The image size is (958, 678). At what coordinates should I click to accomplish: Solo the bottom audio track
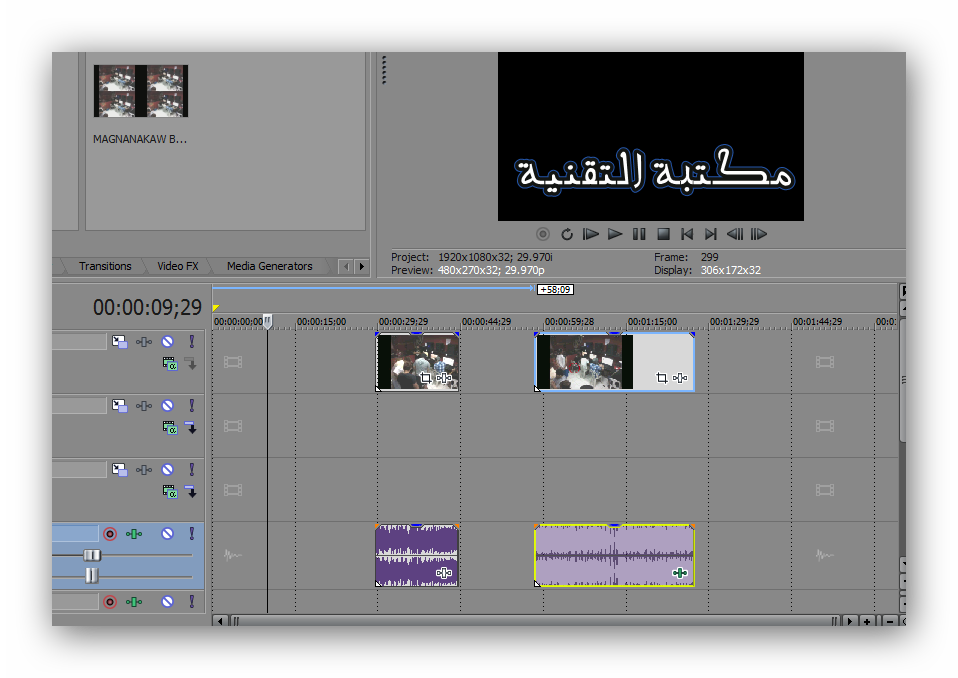point(191,601)
